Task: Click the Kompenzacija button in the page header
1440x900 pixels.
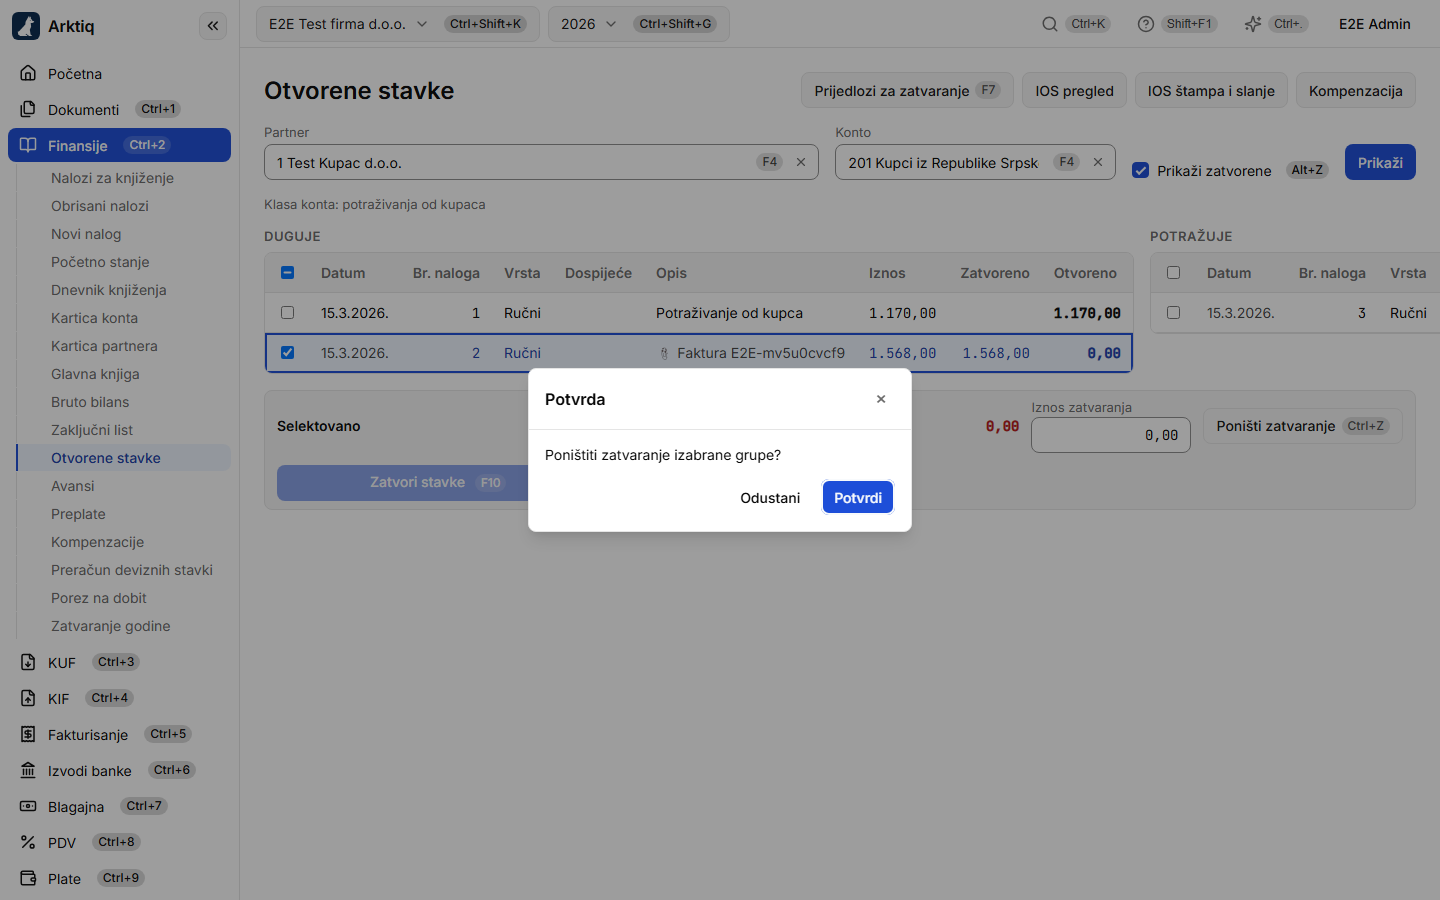Action: [1356, 90]
